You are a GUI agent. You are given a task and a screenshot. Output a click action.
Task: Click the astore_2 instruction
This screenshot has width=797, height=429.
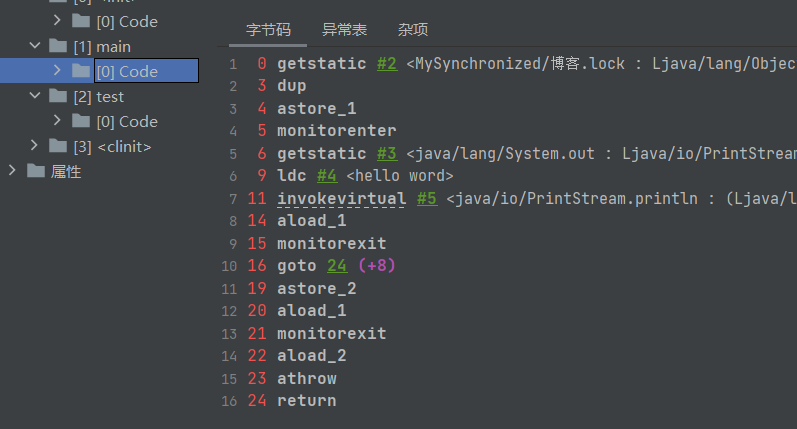(x=317, y=289)
